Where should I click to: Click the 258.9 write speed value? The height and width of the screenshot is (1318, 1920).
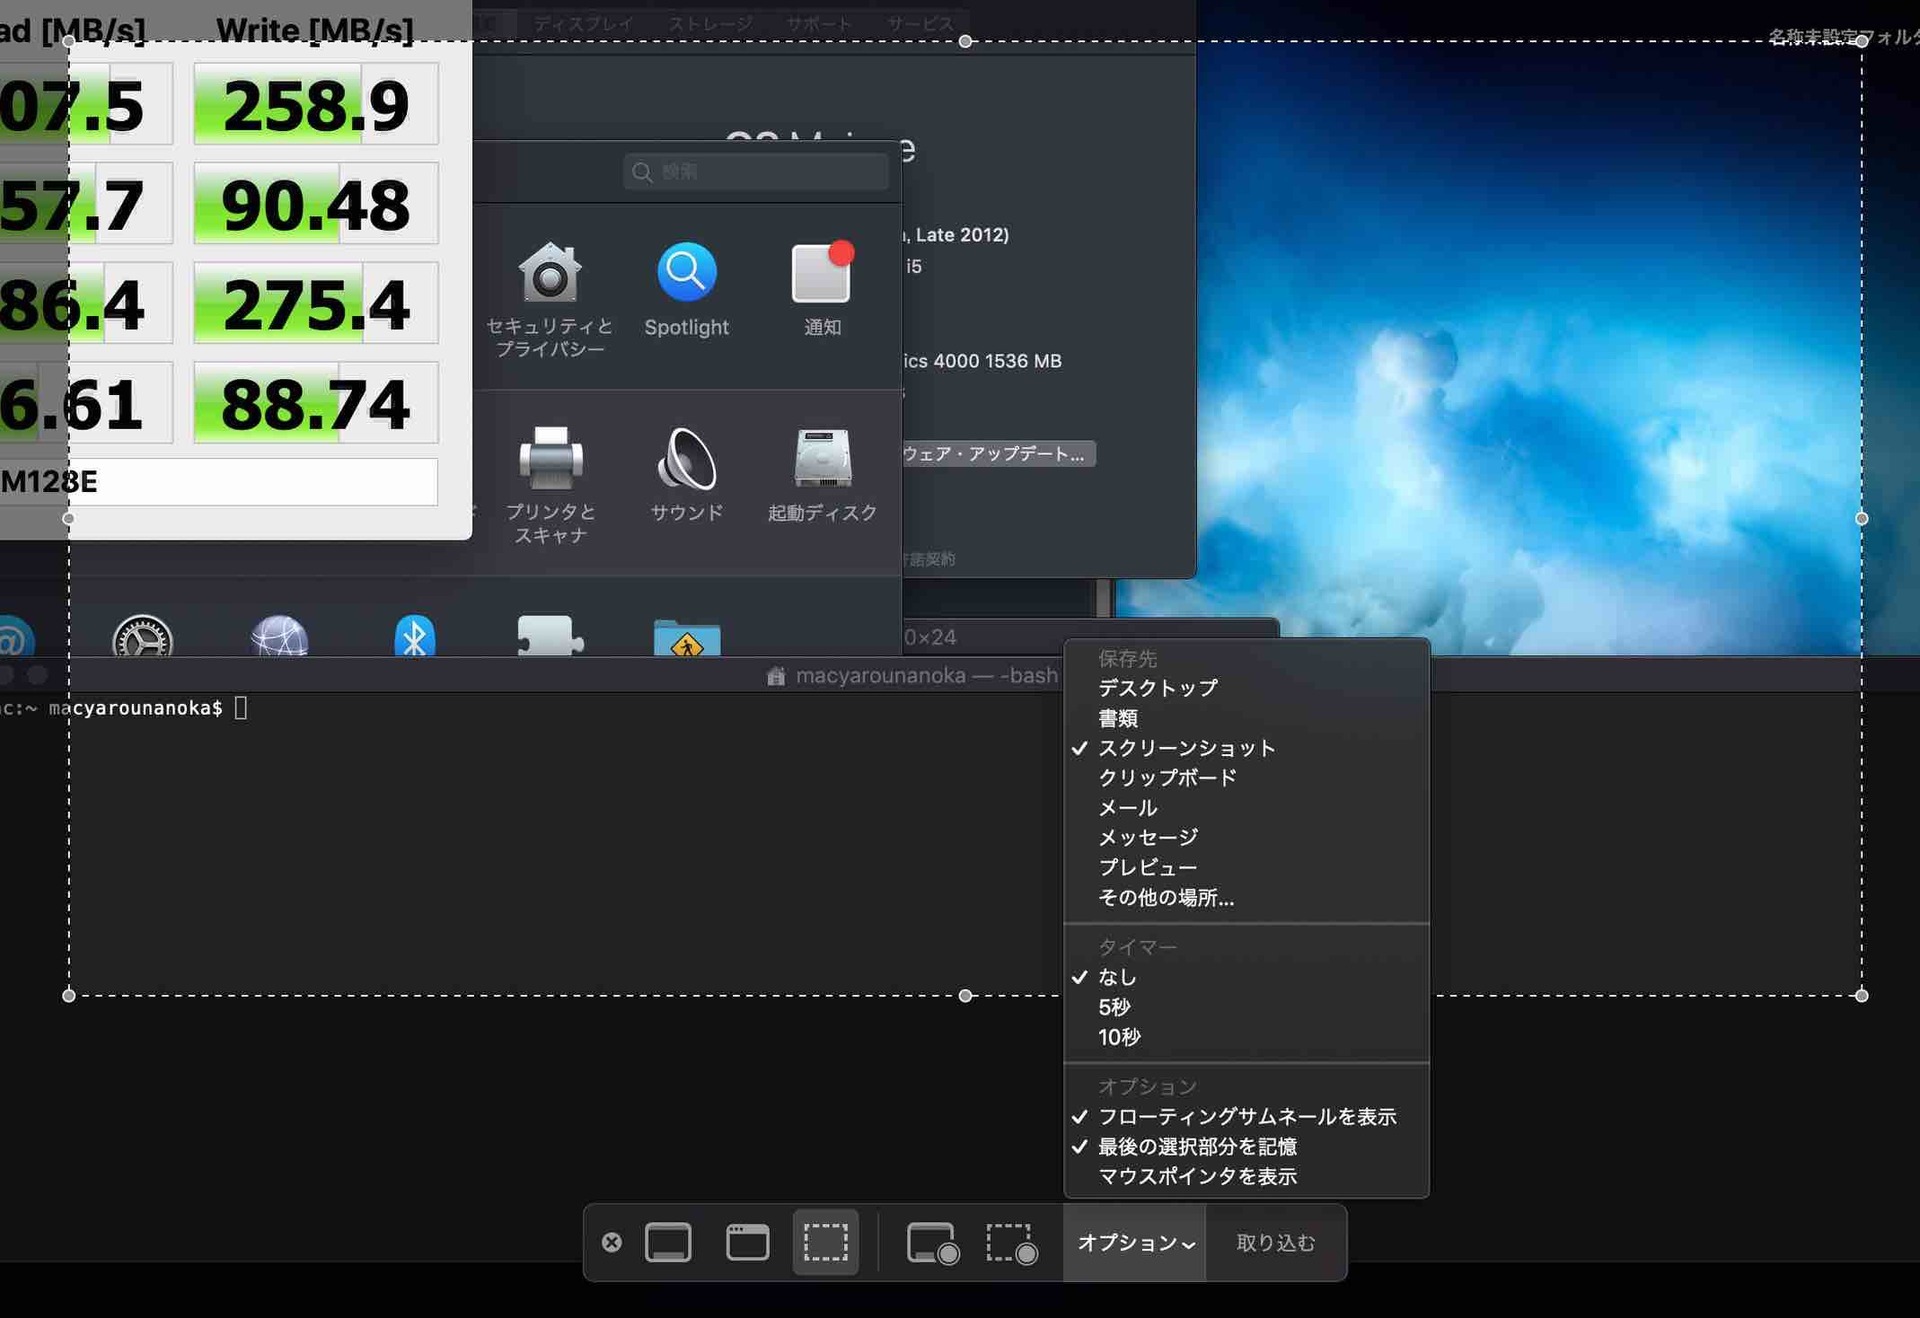point(316,104)
